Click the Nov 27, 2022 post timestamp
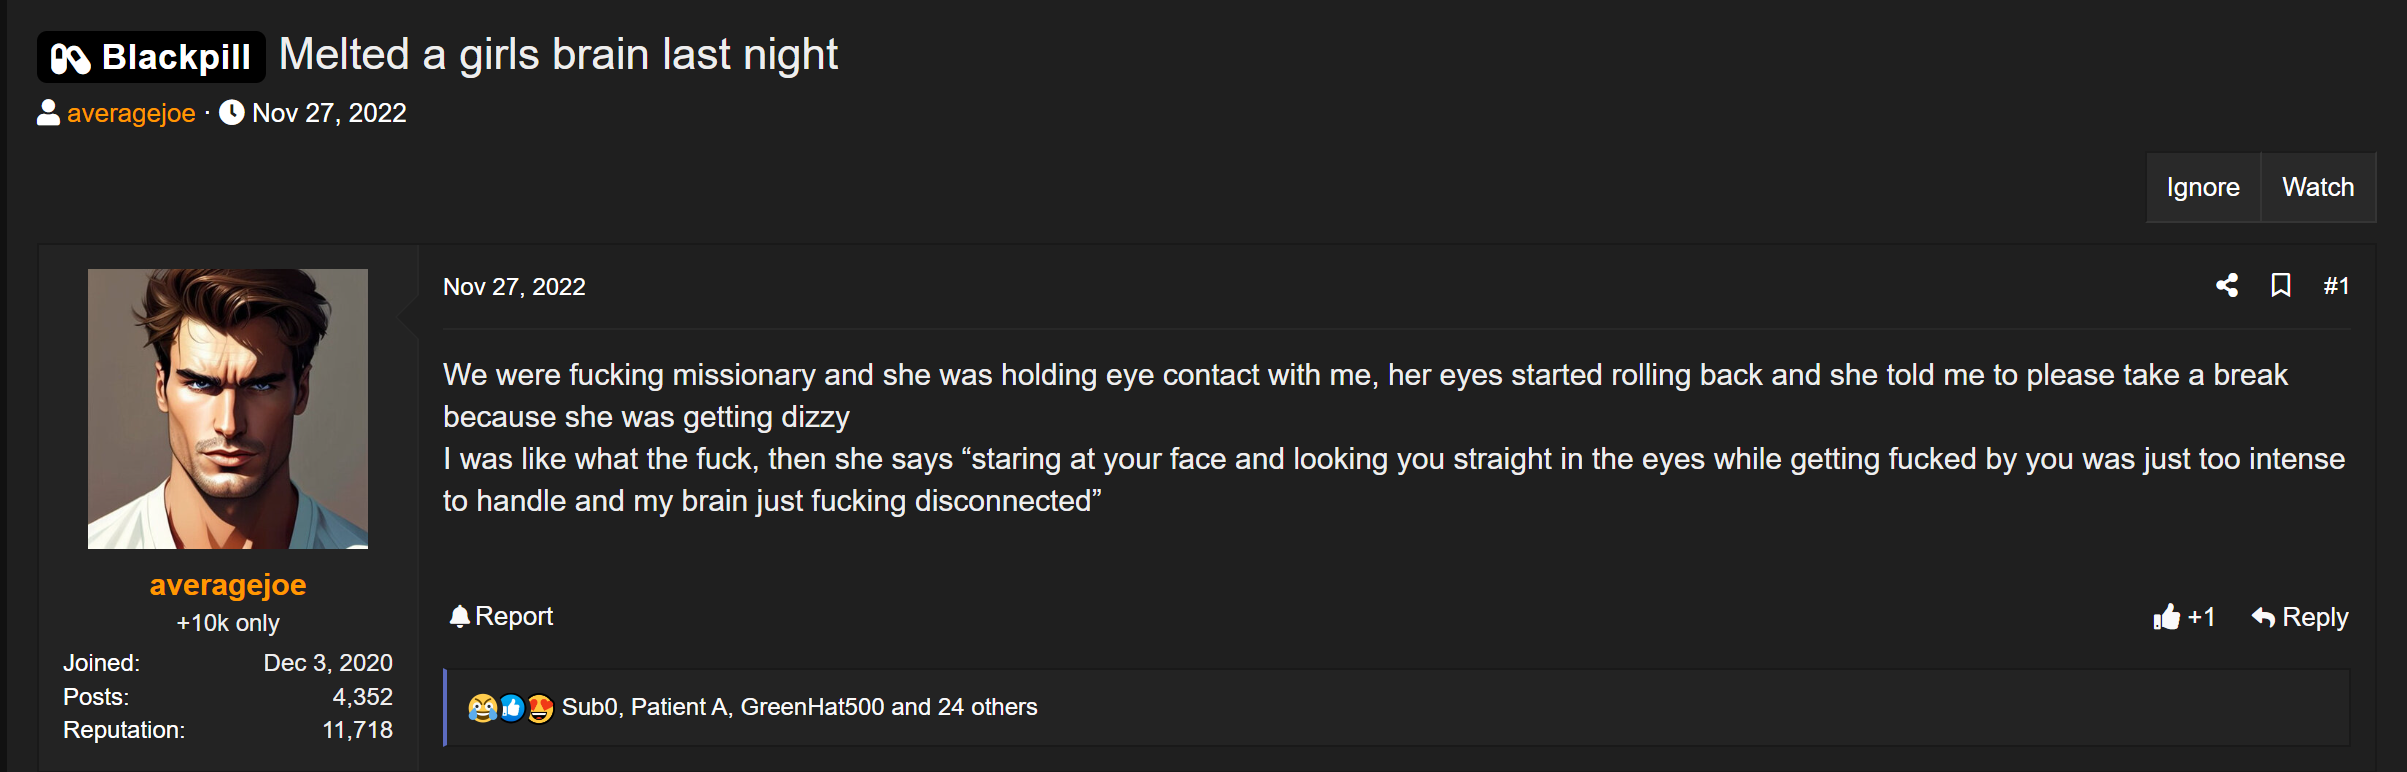 point(514,287)
